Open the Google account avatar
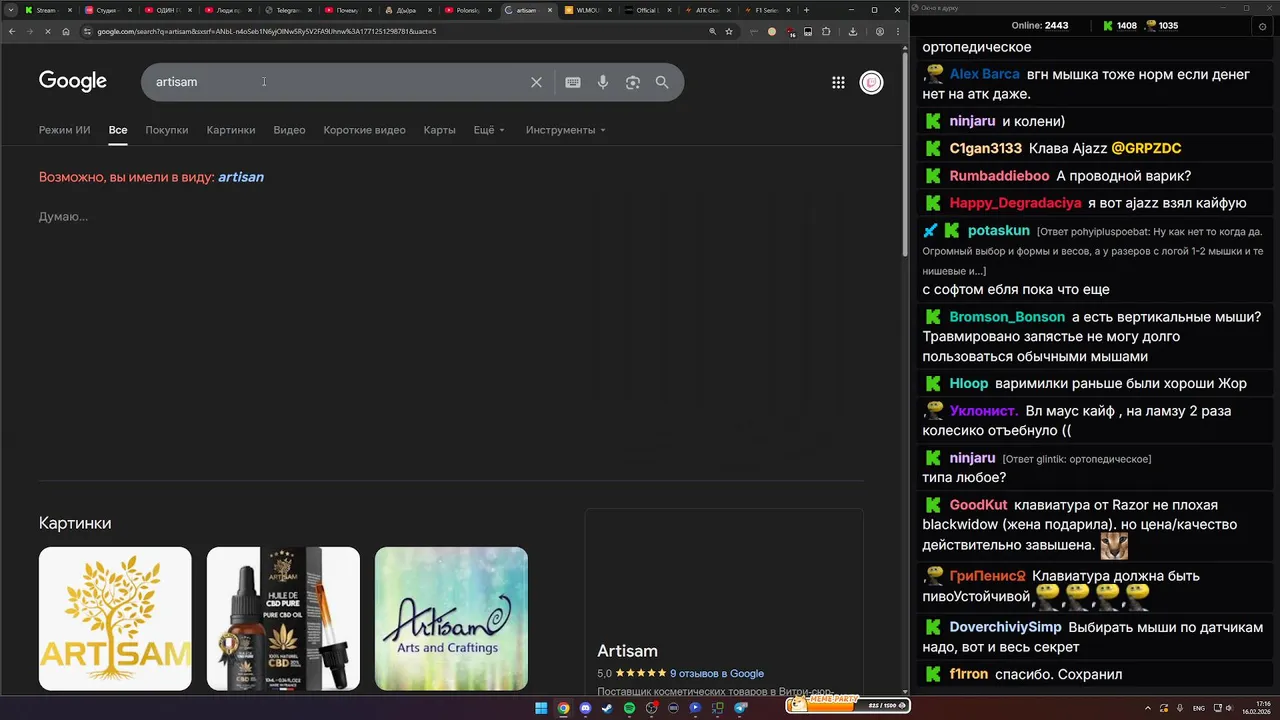The image size is (1280, 720). coord(872,82)
